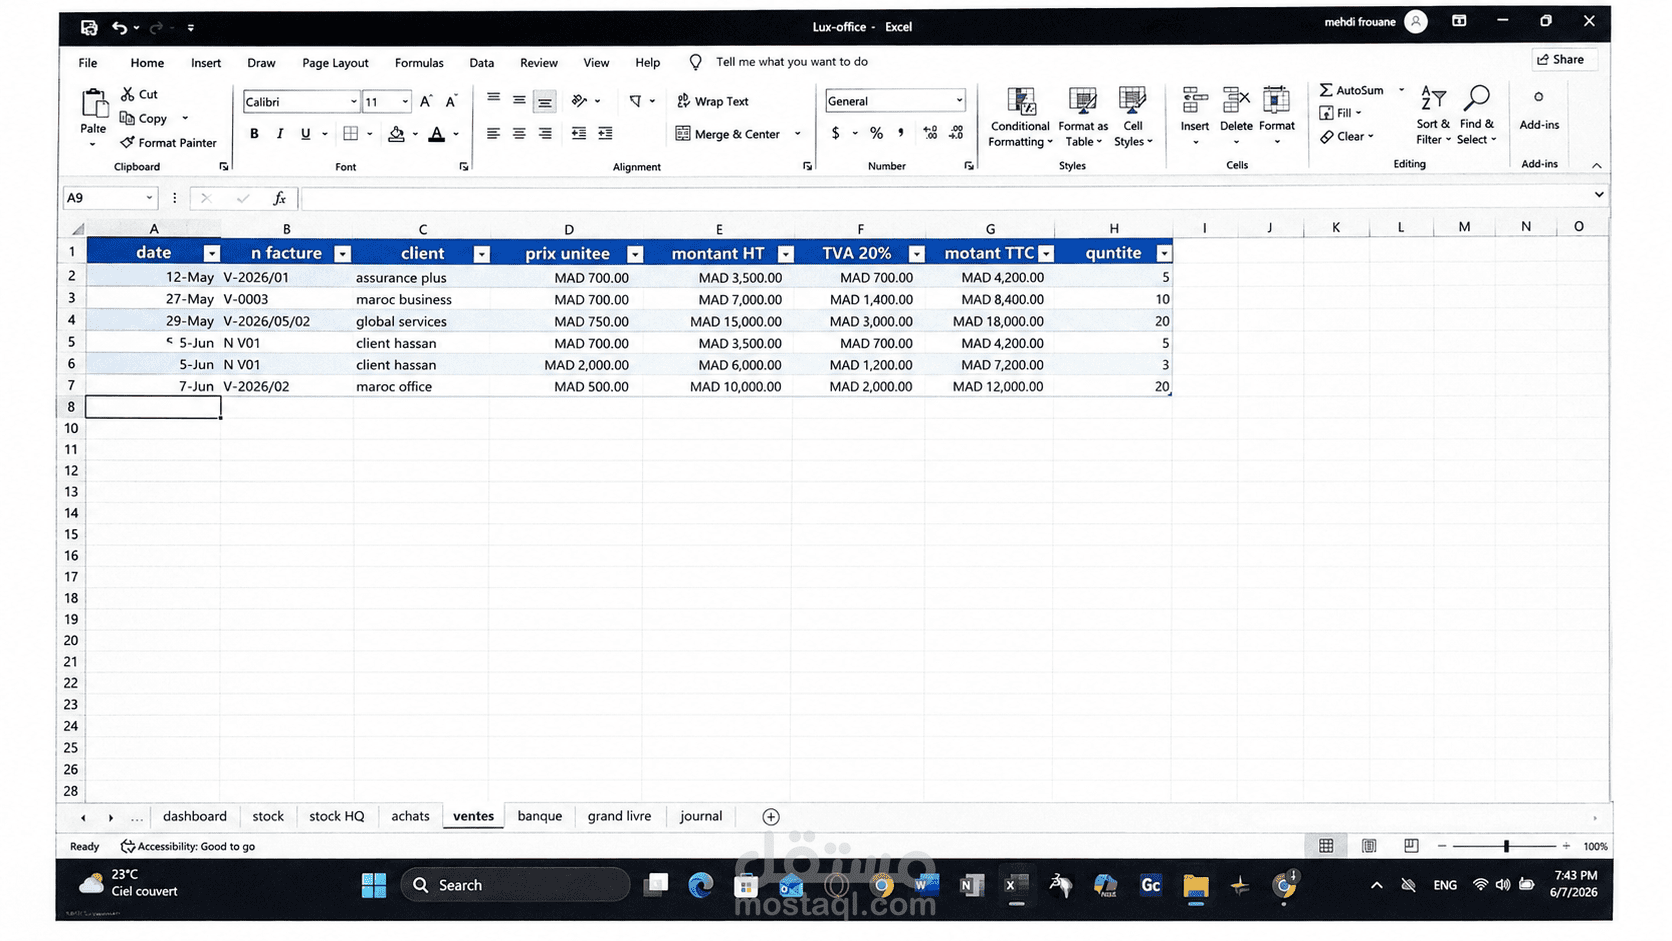Click the Undo arrow icon

click(x=120, y=27)
